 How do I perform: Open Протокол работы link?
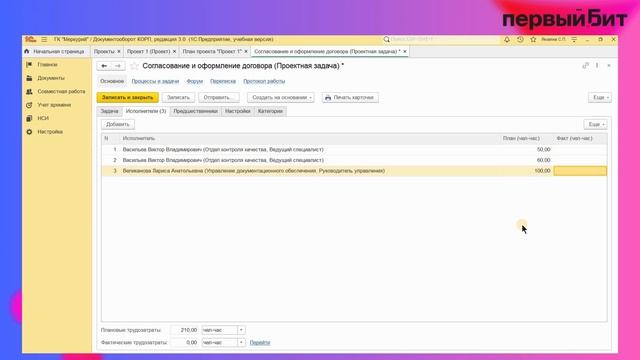[264, 81]
